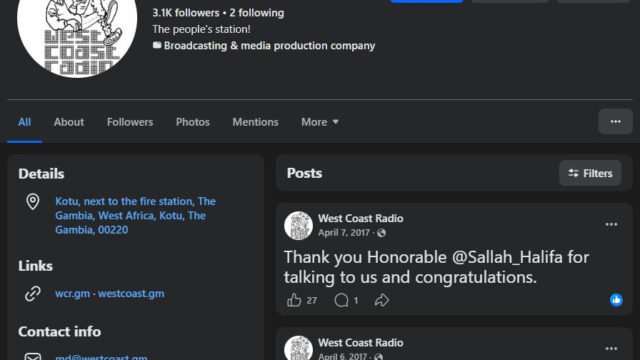The height and width of the screenshot is (360, 640).
Task: Click the West Coast Radio profile picture
Action: pos(77,37)
